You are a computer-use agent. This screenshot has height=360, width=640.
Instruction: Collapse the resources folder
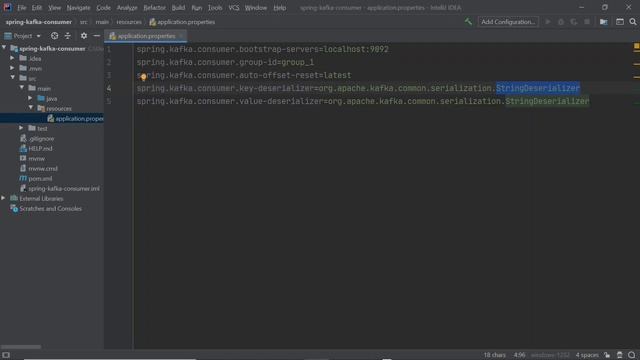[31, 108]
